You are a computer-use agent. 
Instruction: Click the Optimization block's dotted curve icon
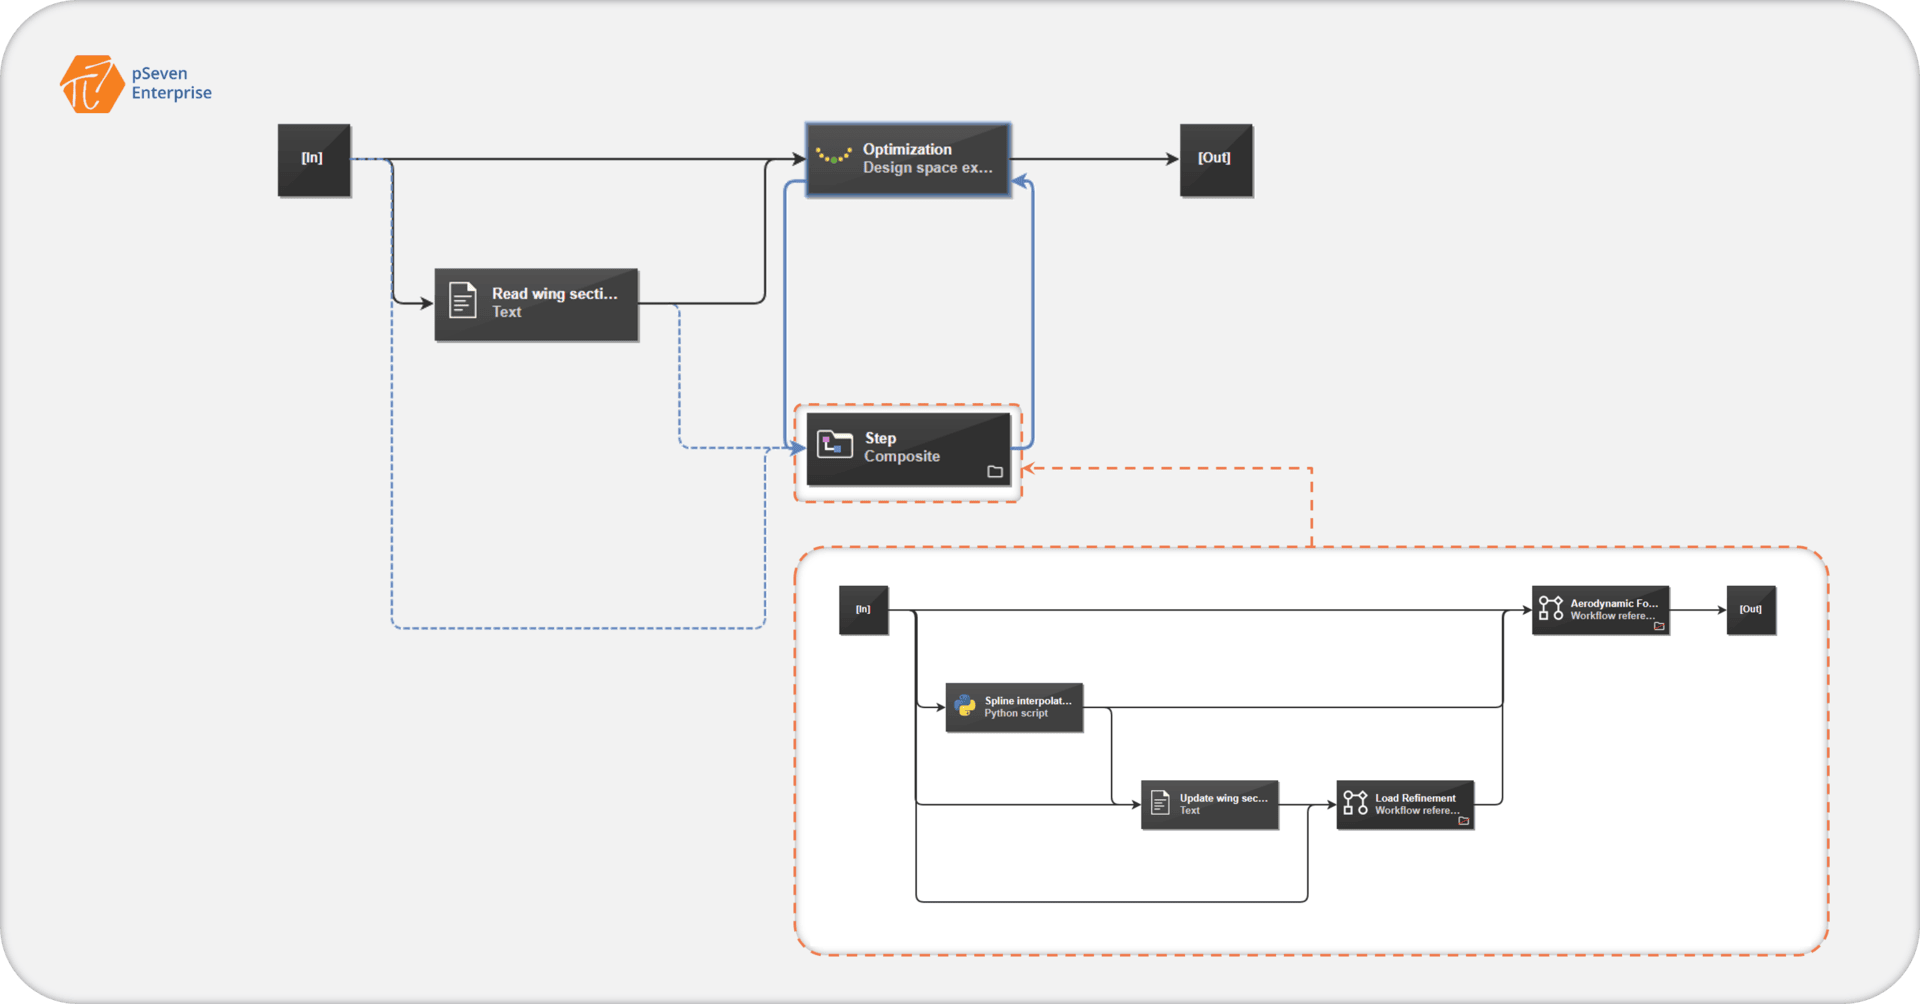[834, 156]
